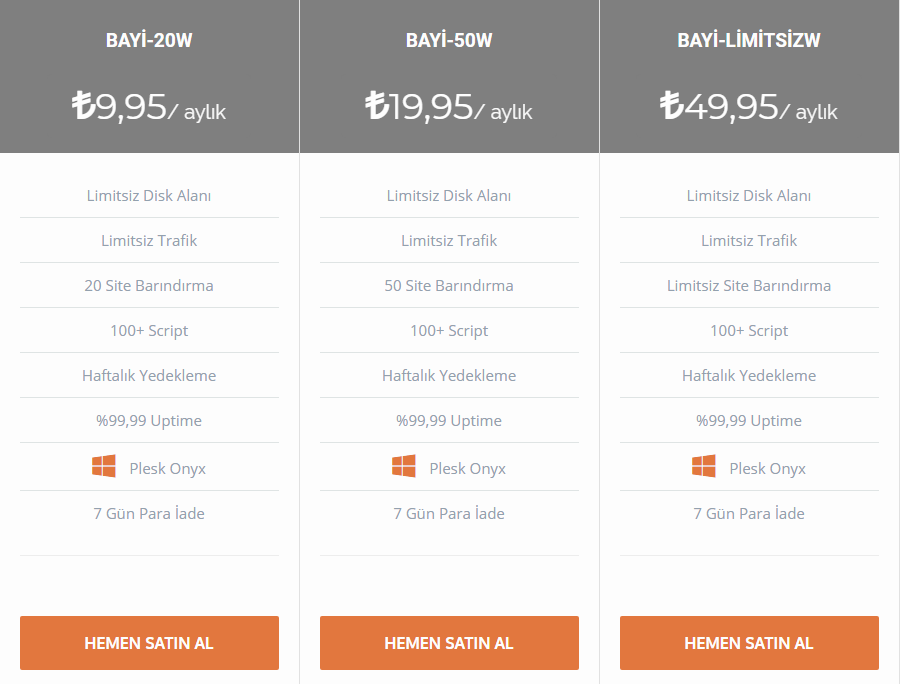The width and height of the screenshot is (900, 684).
Task: Click Haftalık Yedekleme in the BAYİ-20W plan
Action: pyautogui.click(x=149, y=375)
